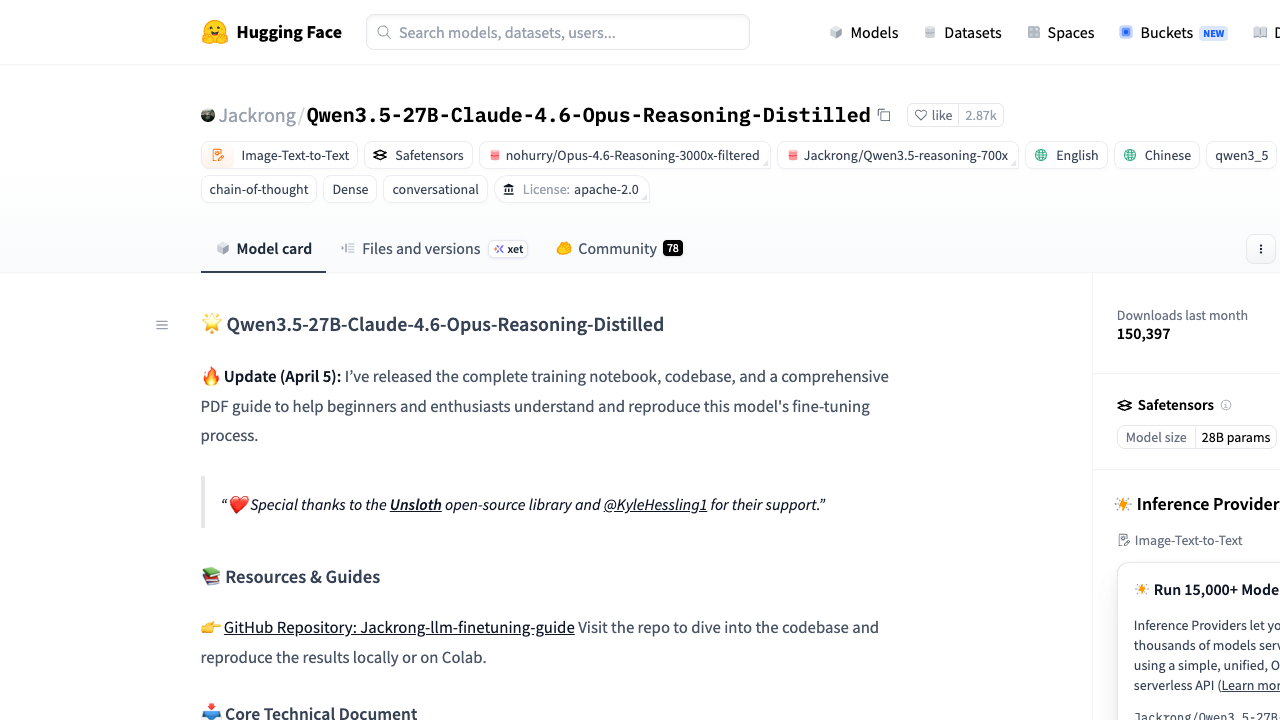Click the conversational tag
This screenshot has height=720, width=1280.
coord(436,189)
